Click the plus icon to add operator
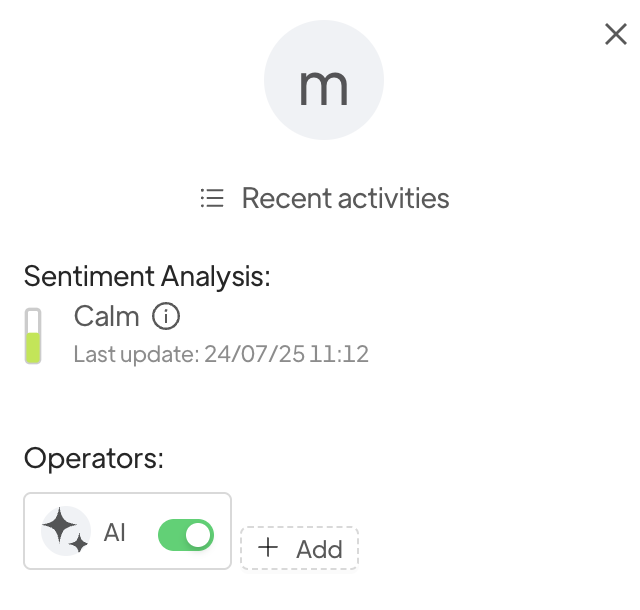 [x=268, y=548]
